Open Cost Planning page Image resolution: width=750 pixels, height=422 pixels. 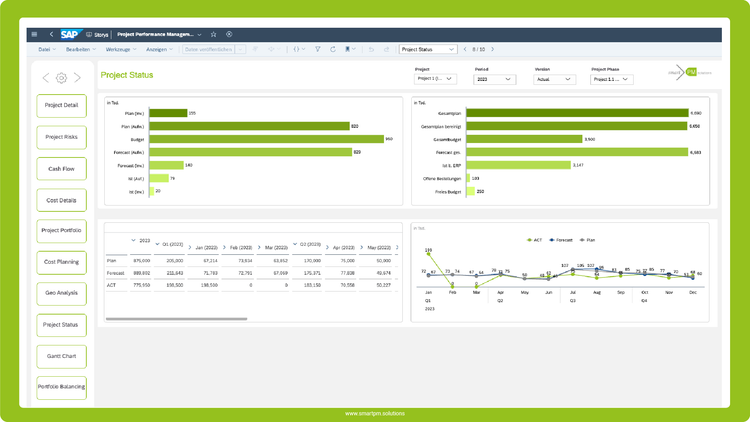[x=61, y=262]
